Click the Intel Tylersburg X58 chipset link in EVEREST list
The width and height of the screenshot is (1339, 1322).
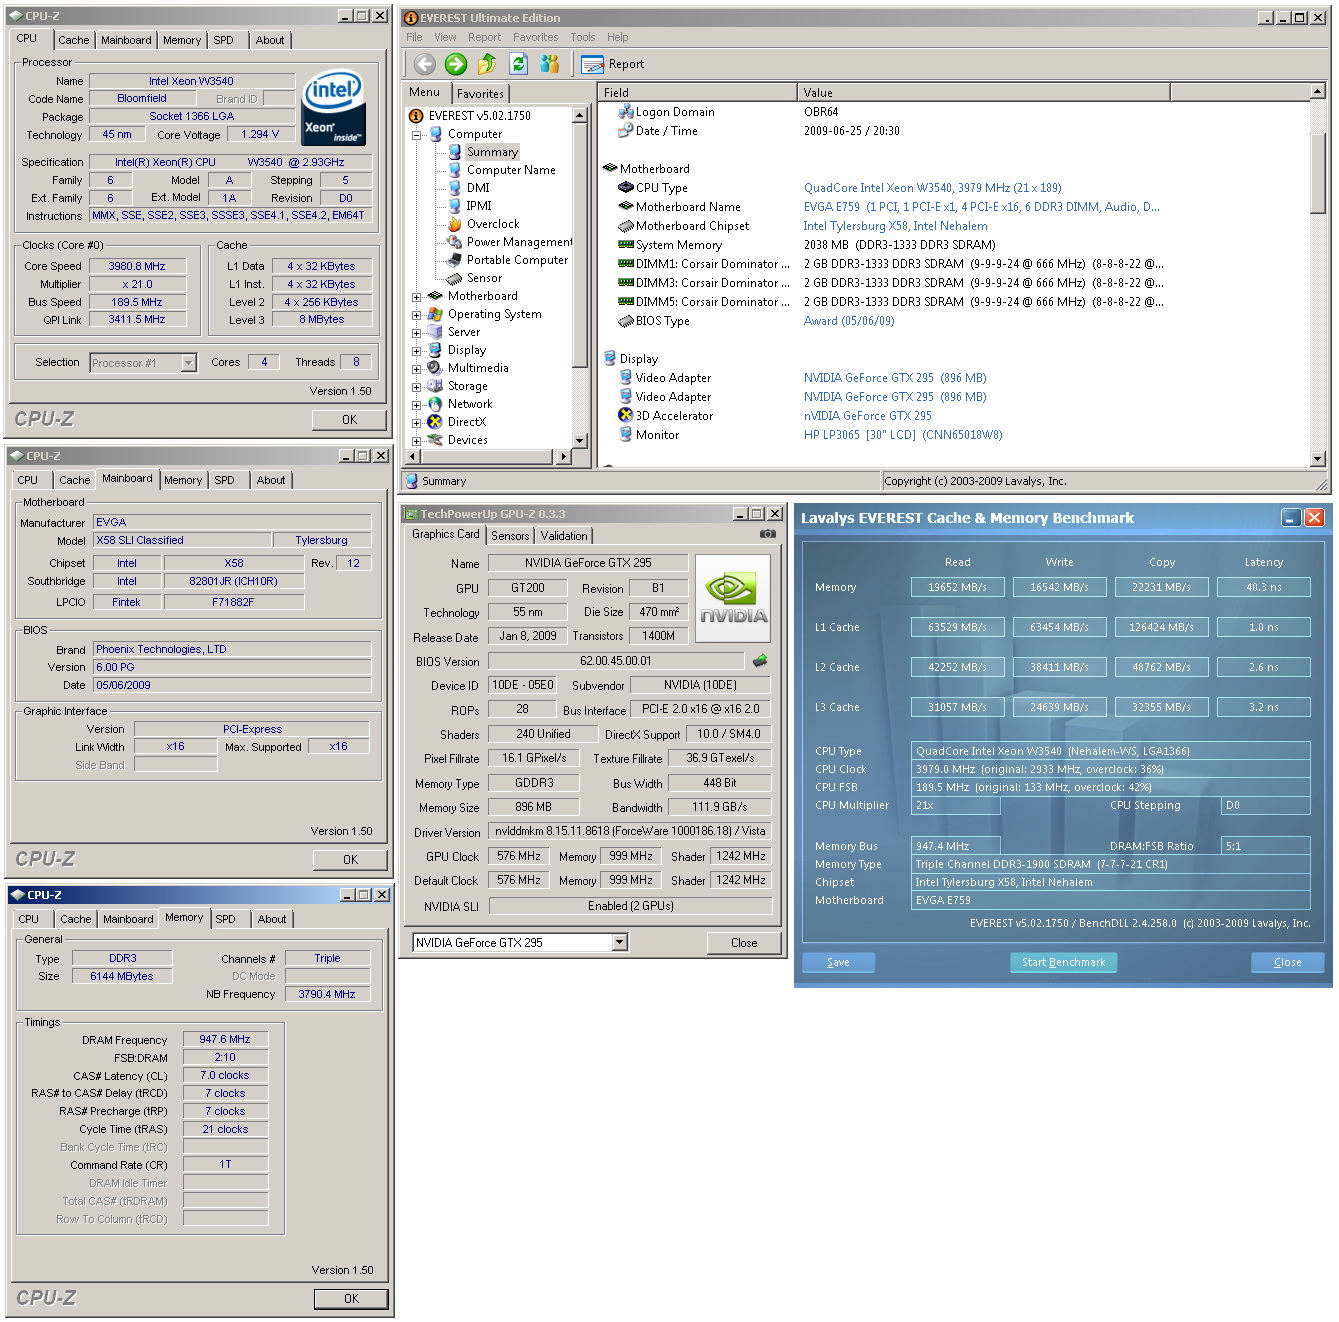tap(896, 226)
